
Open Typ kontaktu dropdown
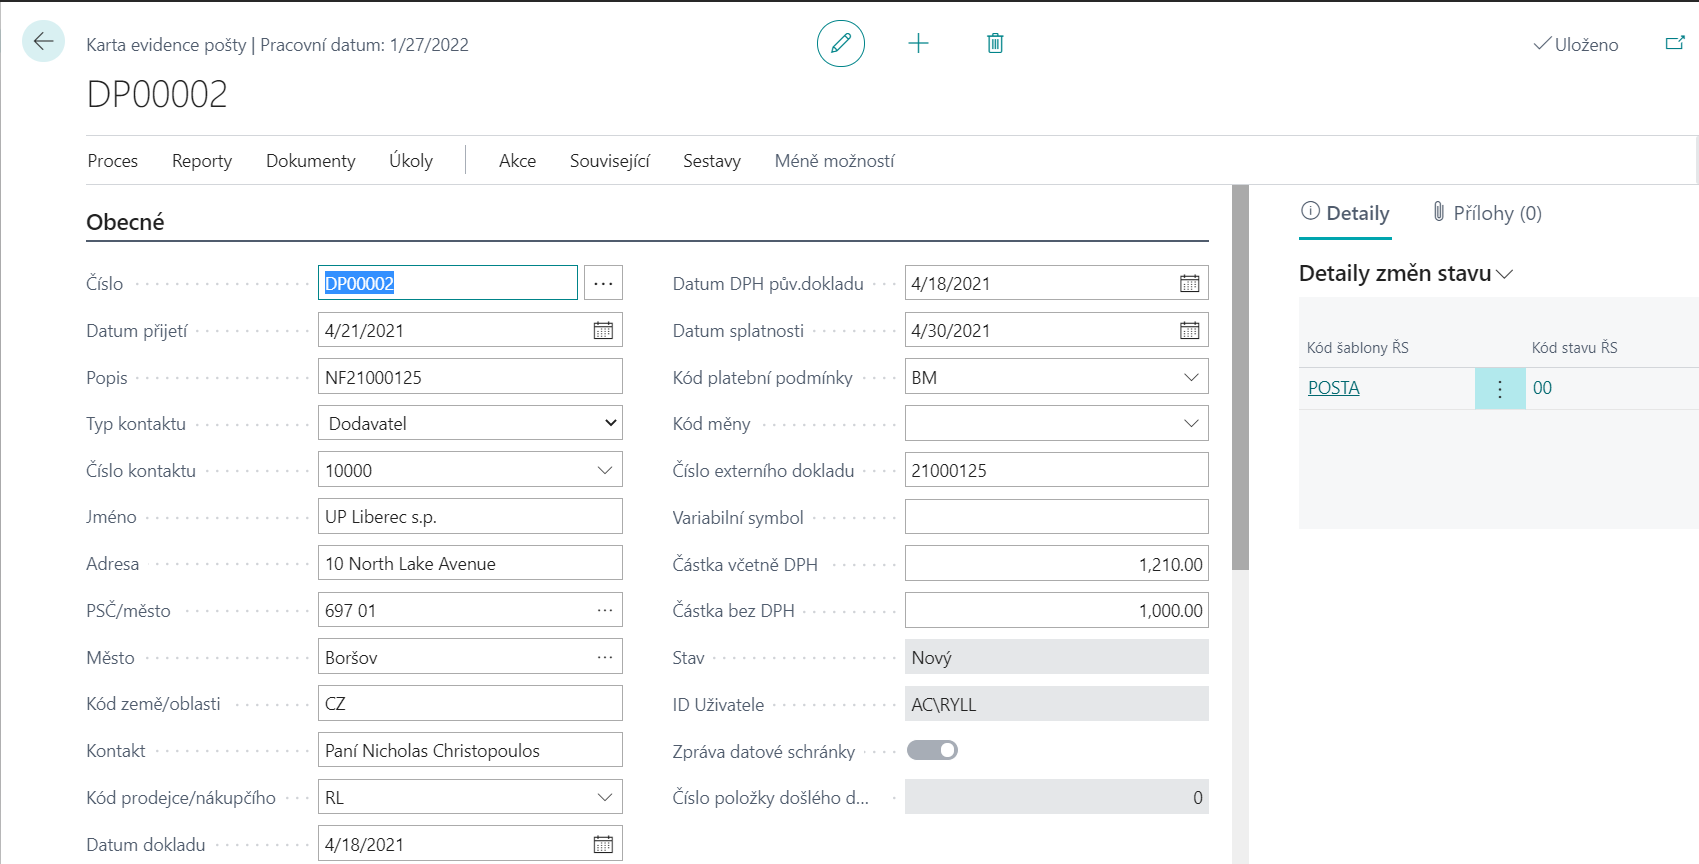point(470,424)
